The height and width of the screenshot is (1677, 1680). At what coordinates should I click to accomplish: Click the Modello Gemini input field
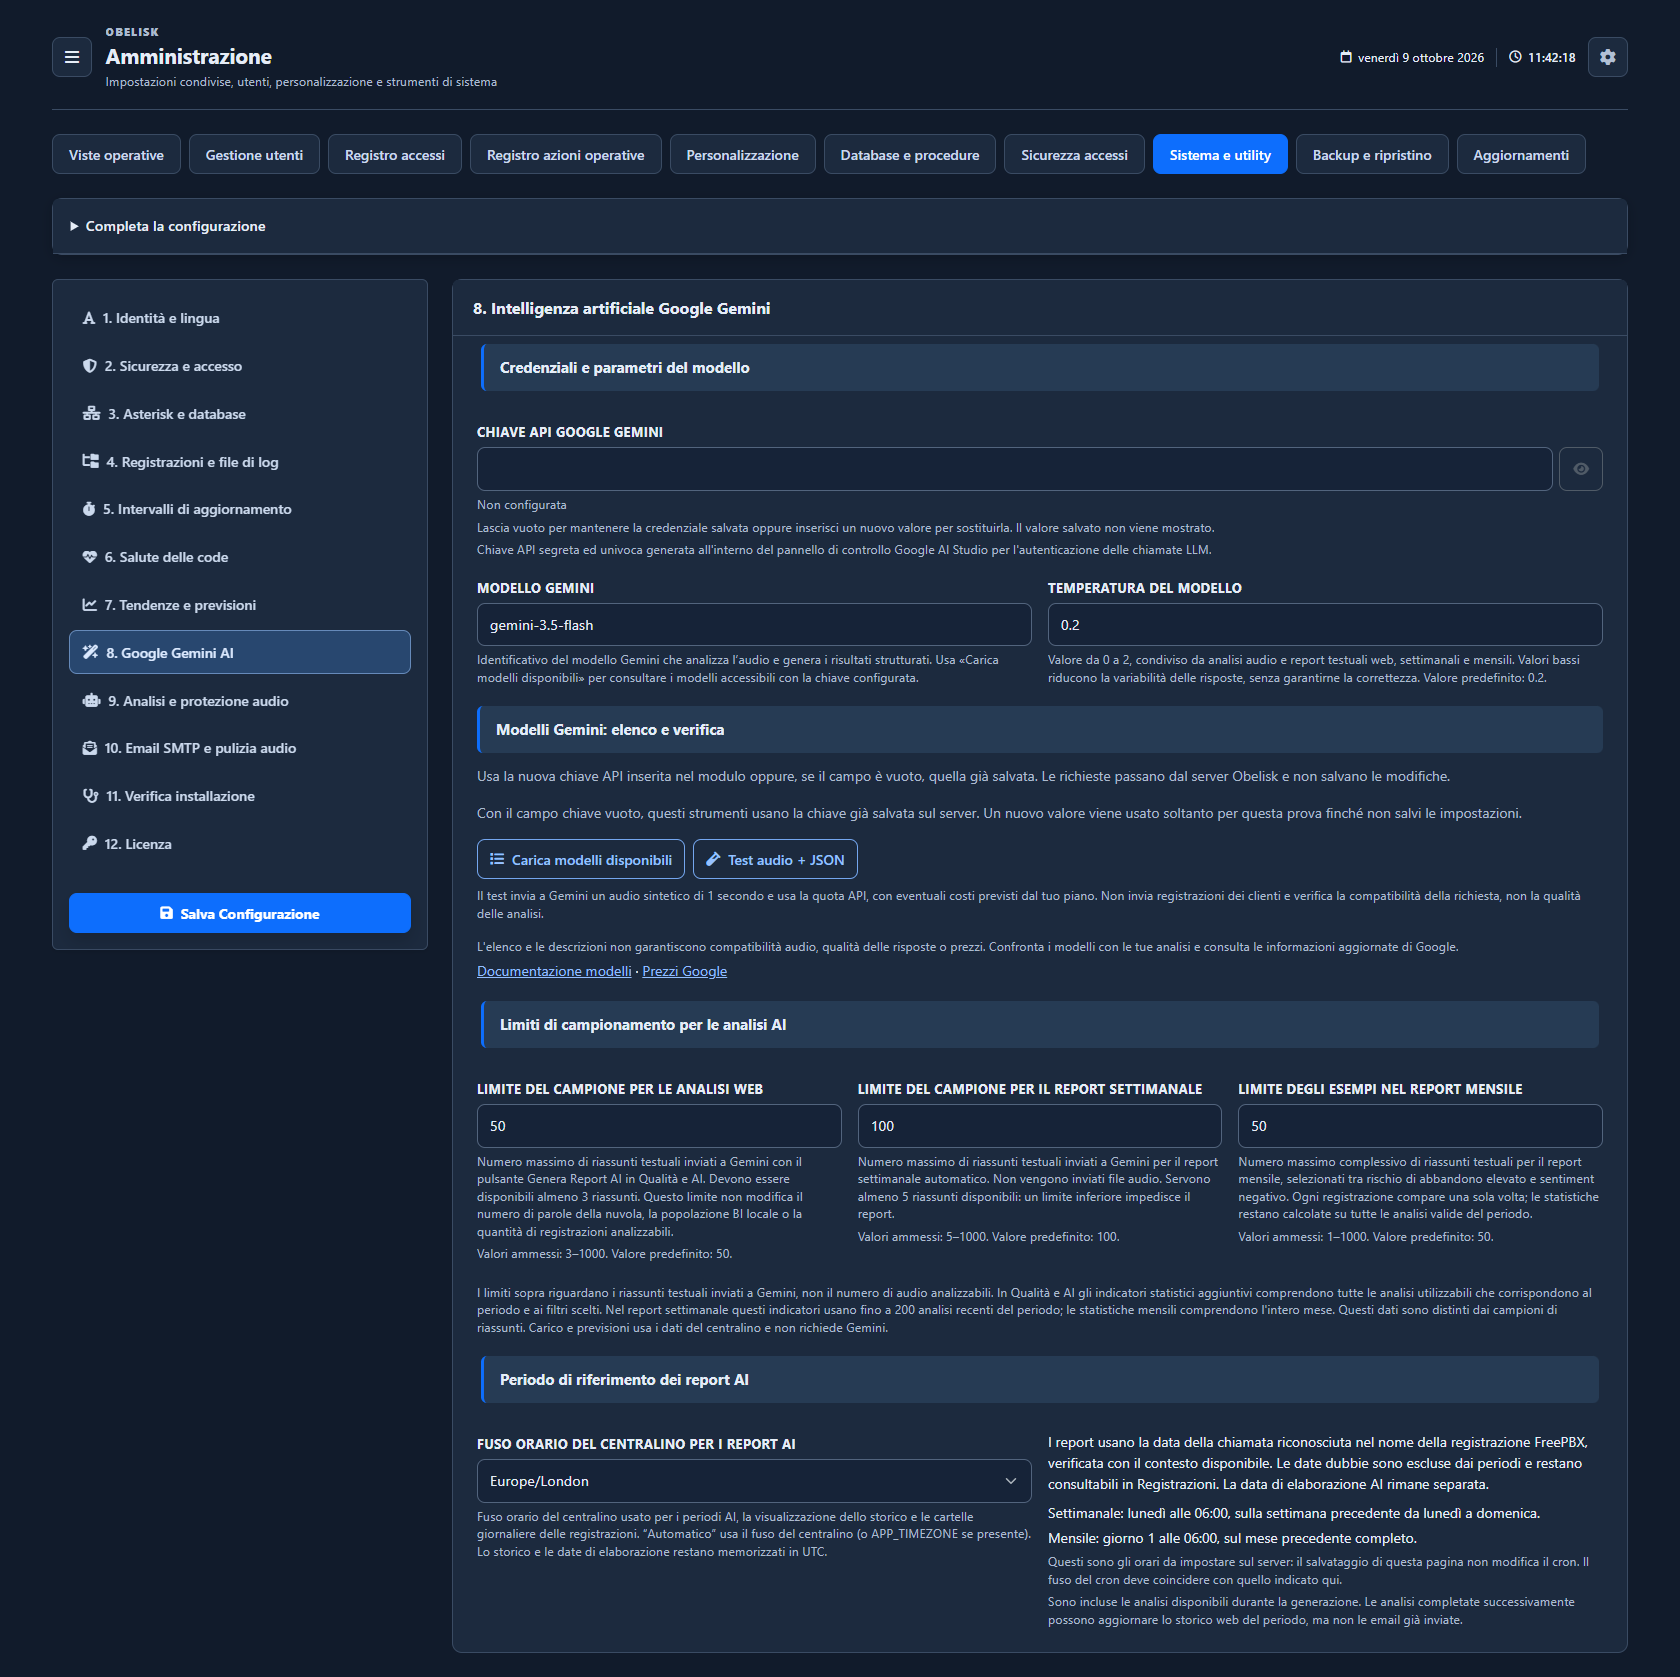pyautogui.click(x=754, y=625)
